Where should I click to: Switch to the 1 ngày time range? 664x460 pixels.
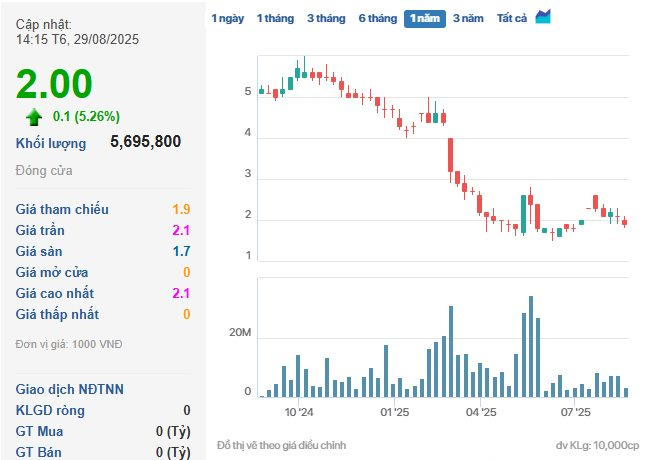point(226,18)
